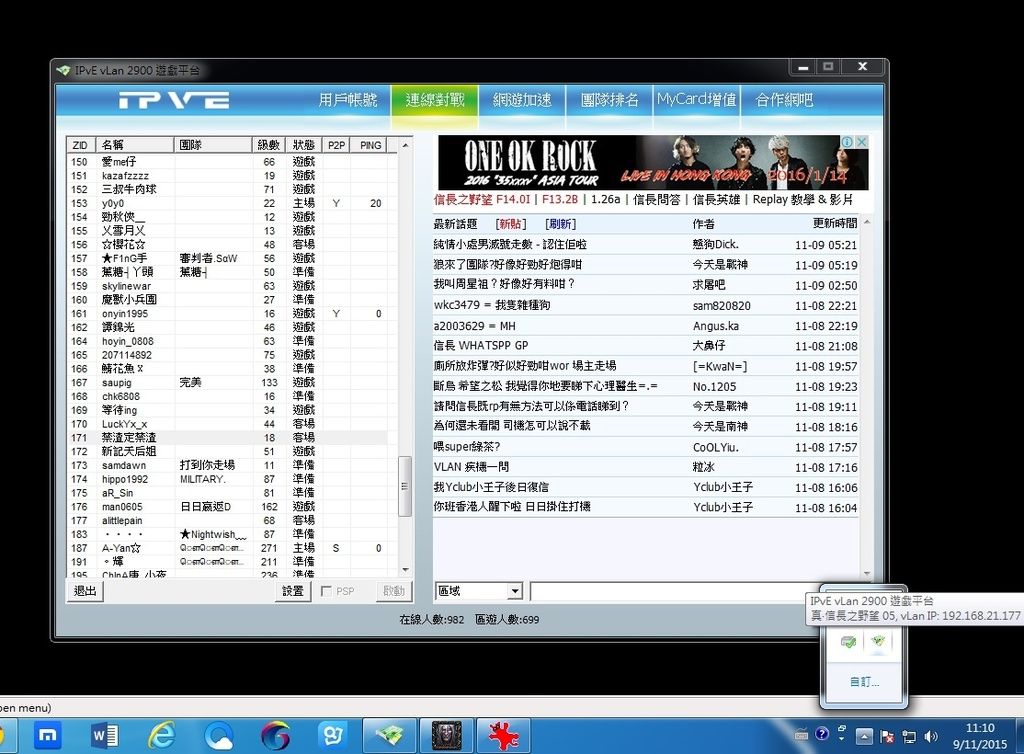Image resolution: width=1024 pixels, height=754 pixels.
Task: Open the Maxthon browser taskbar icon
Action: pos(47,736)
